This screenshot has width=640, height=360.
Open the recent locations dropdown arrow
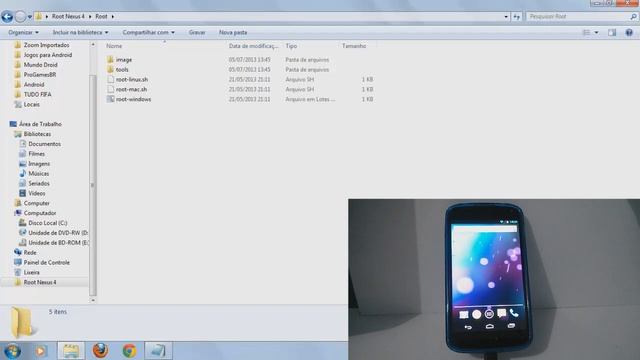30,17
